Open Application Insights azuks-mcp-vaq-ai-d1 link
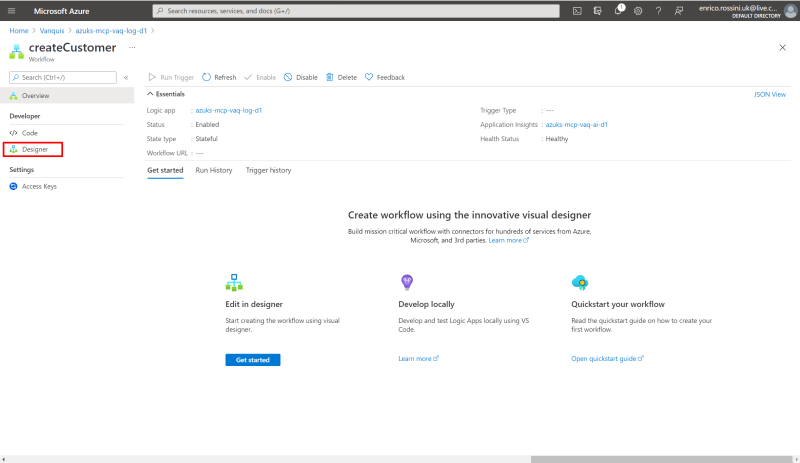The image size is (800, 463). point(577,125)
